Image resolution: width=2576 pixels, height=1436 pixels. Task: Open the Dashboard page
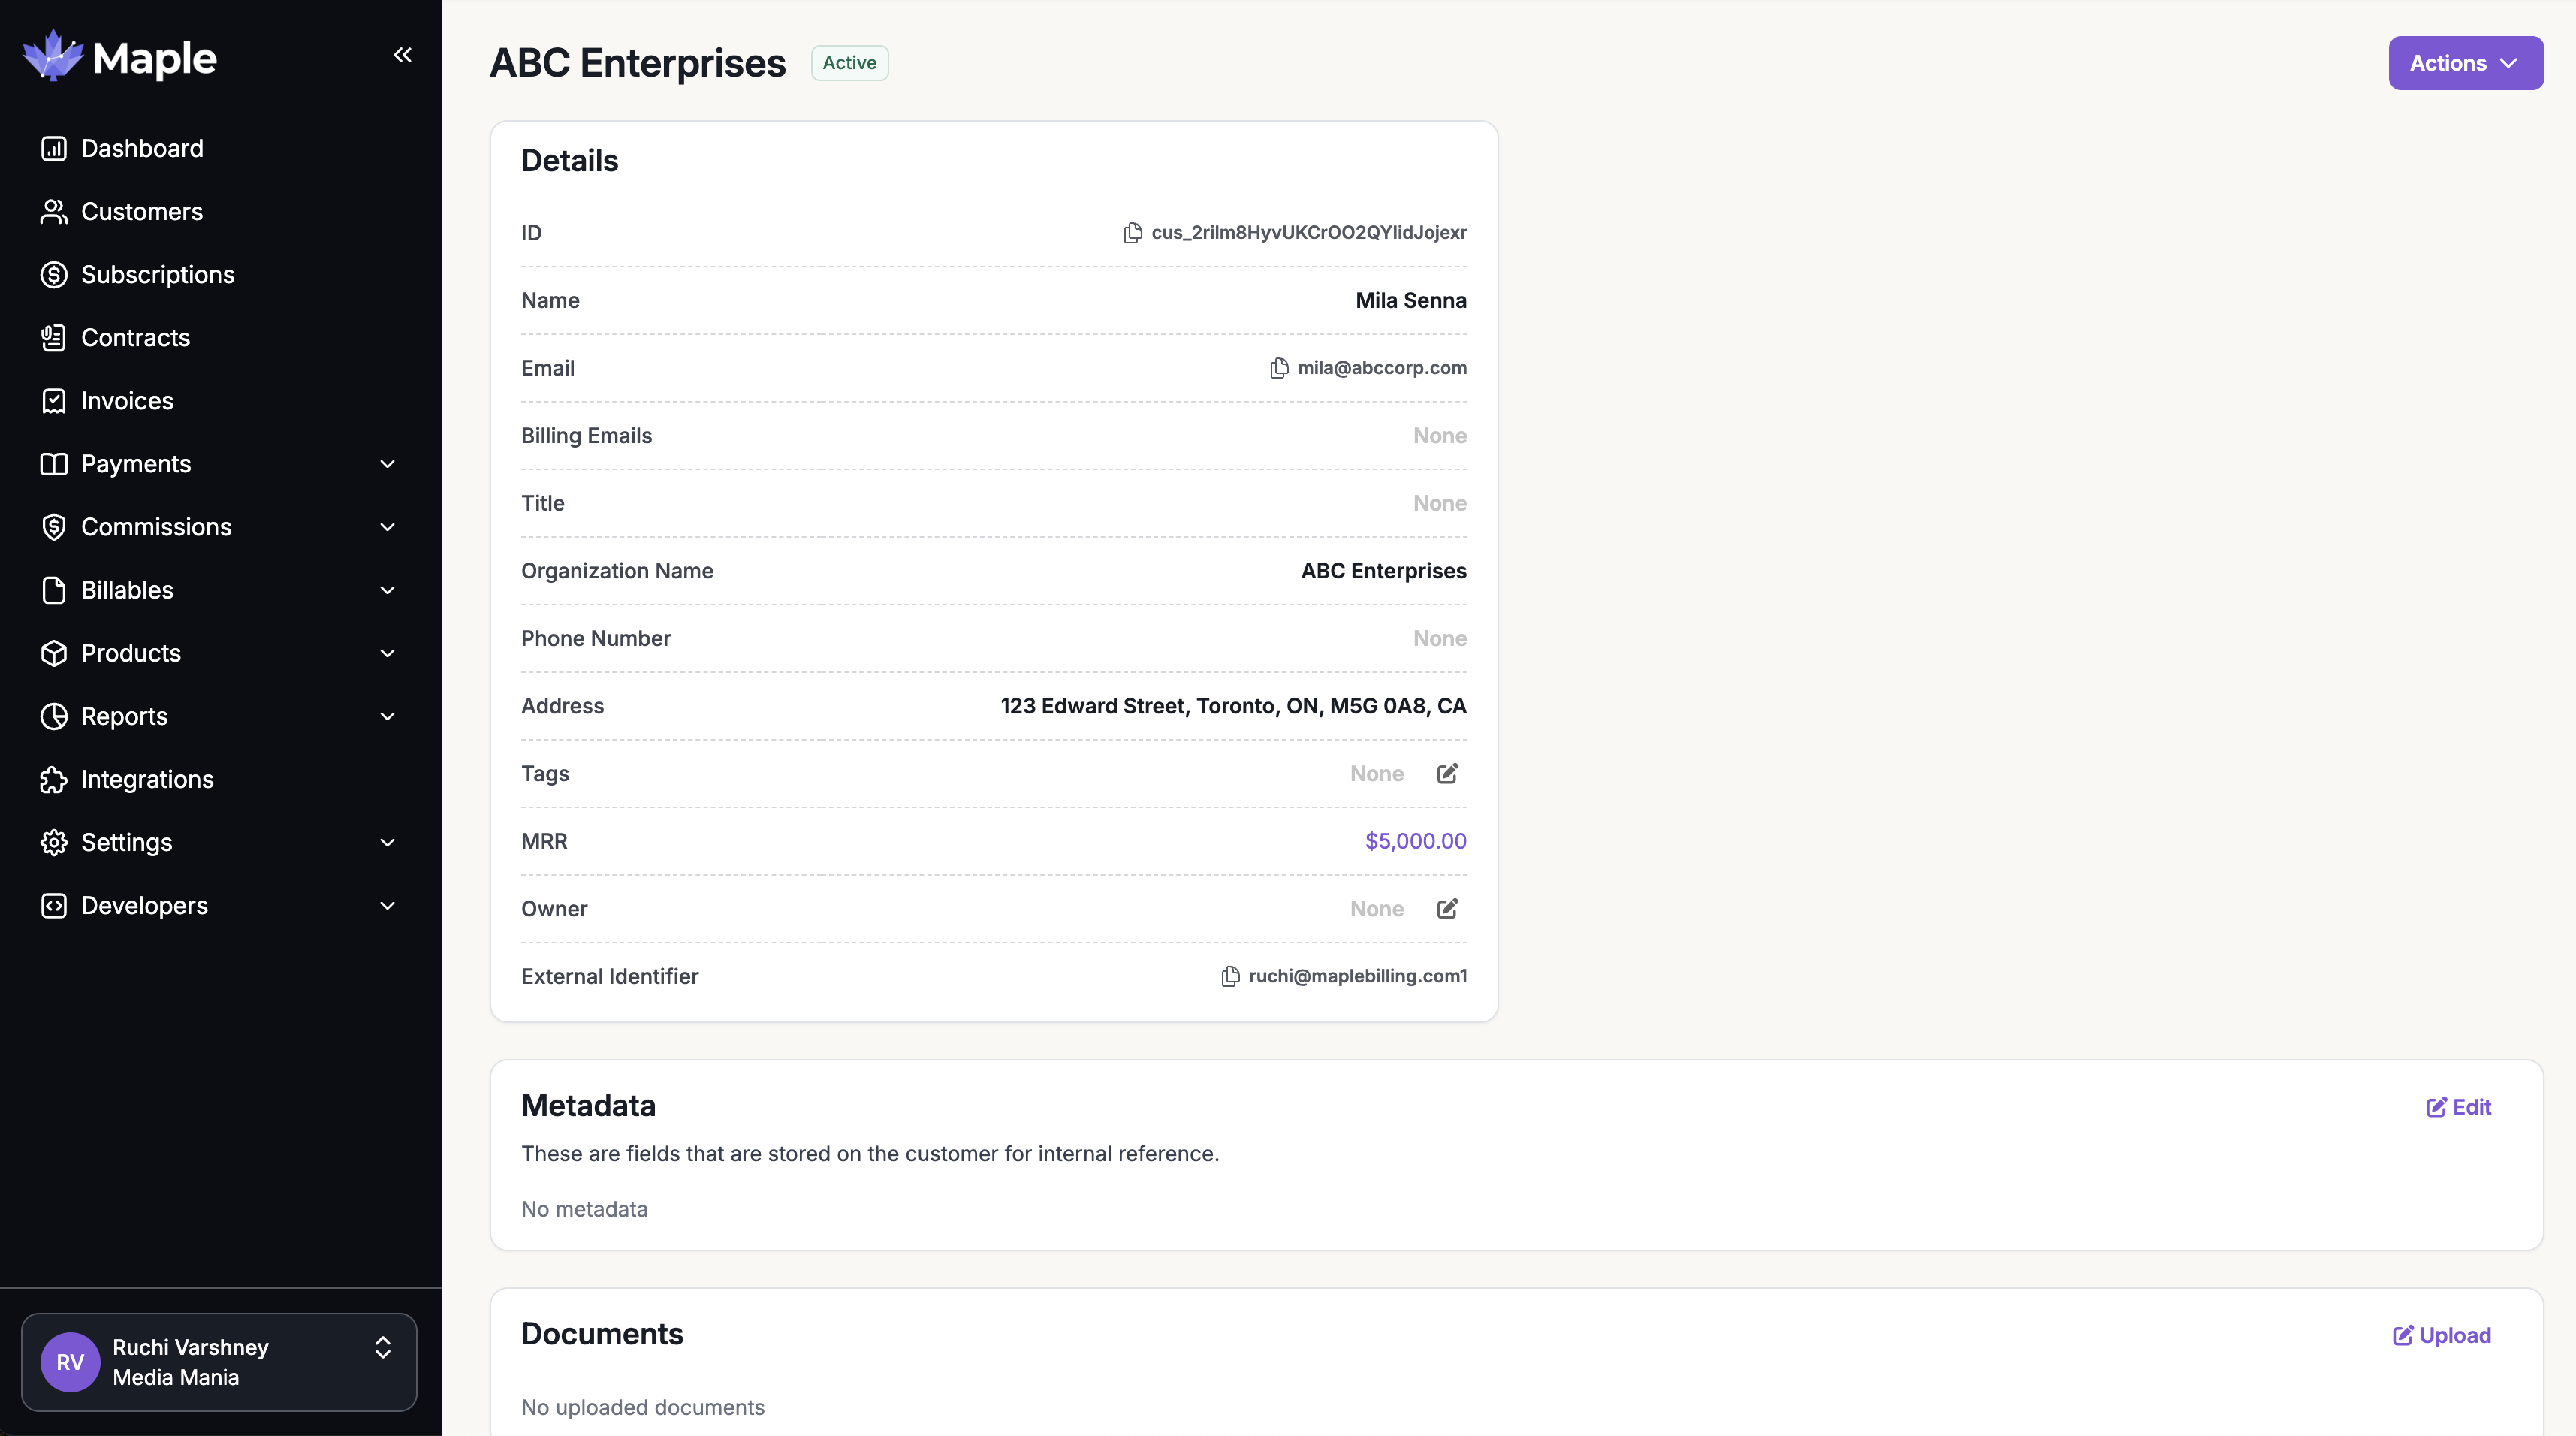[x=141, y=148]
